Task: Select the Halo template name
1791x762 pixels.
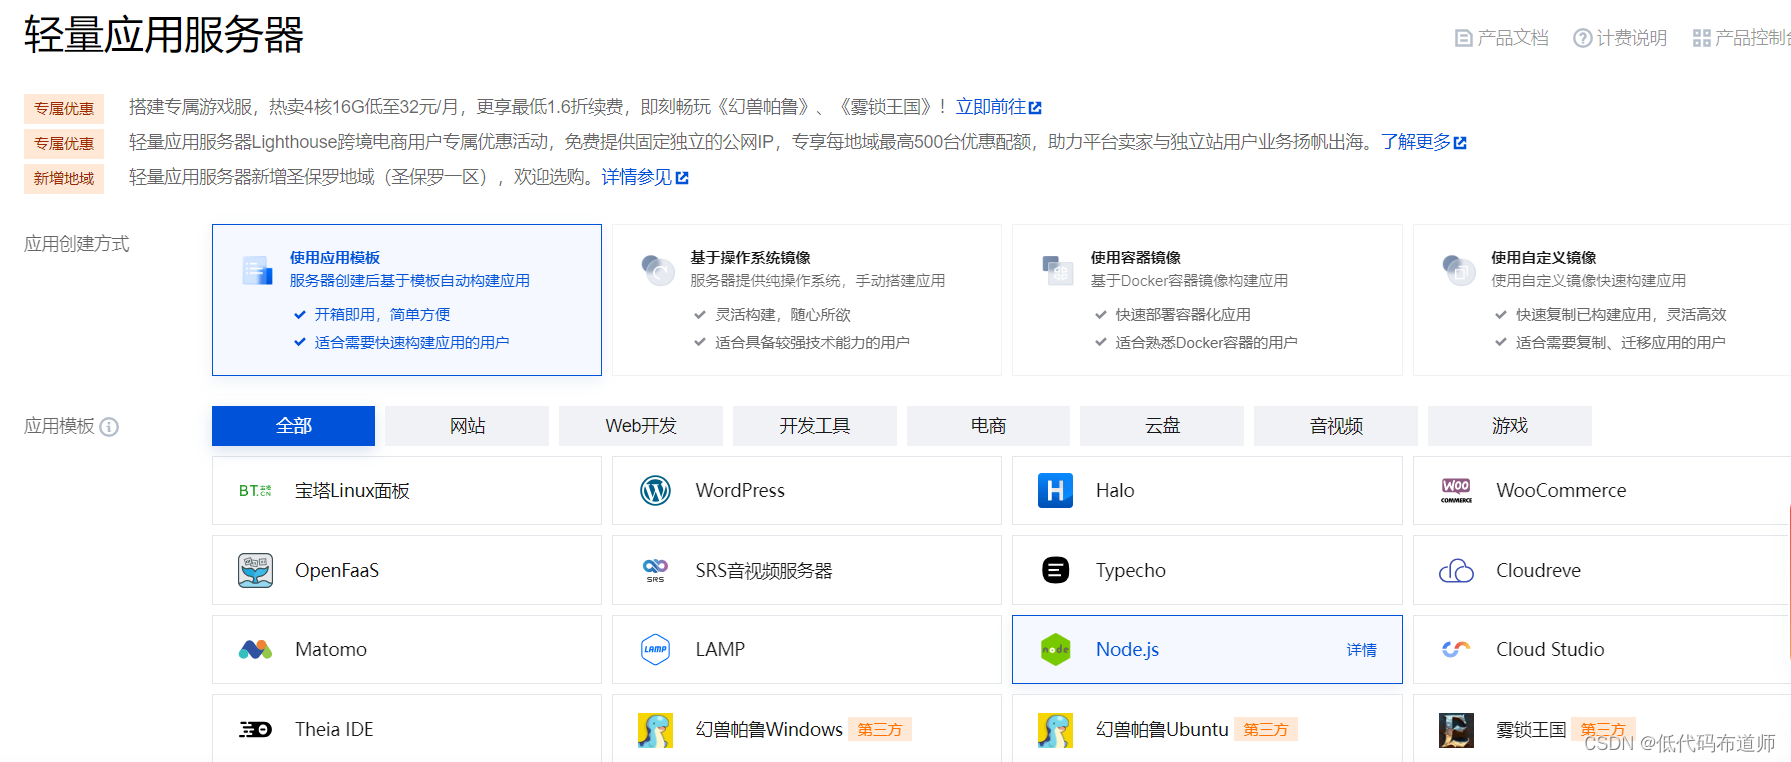Action: coord(1115,491)
